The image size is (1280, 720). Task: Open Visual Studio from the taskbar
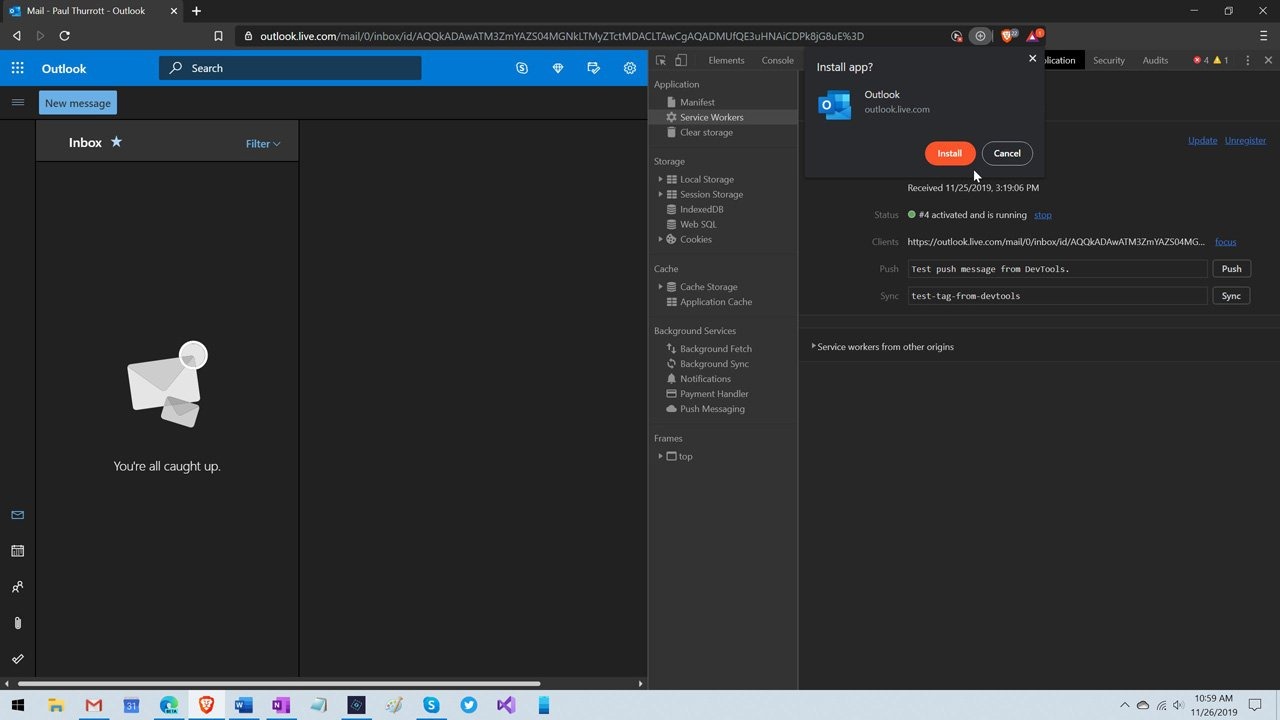click(506, 705)
